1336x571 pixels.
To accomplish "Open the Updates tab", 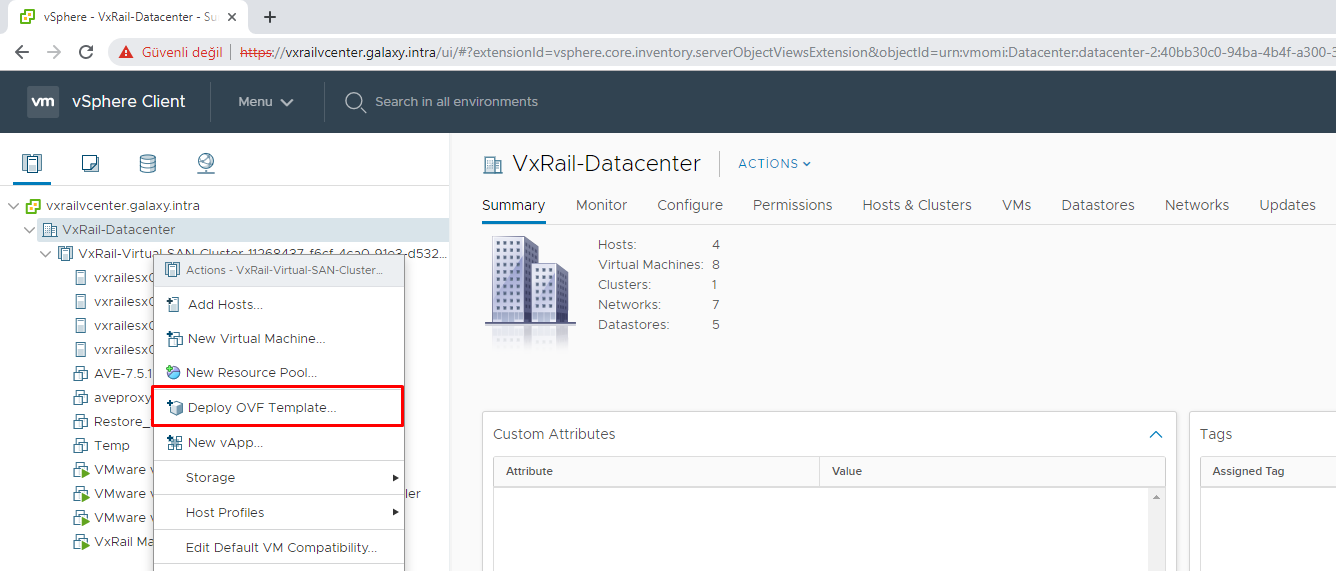I will pos(1287,205).
